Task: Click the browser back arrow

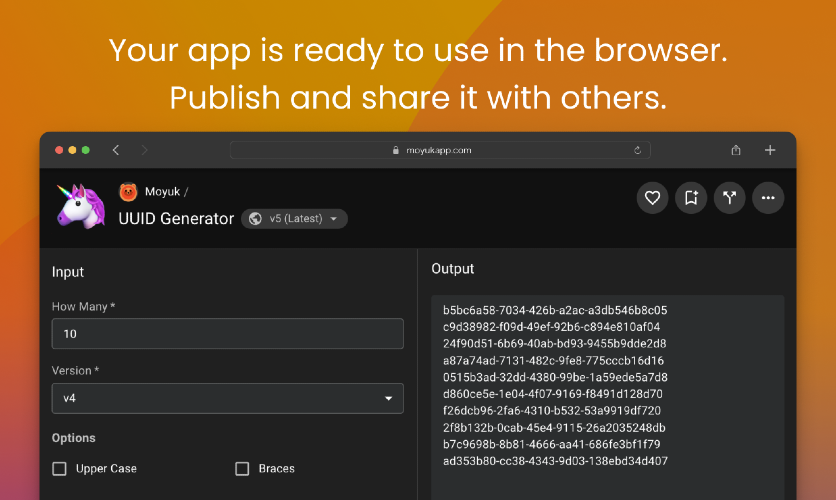Action: [116, 150]
